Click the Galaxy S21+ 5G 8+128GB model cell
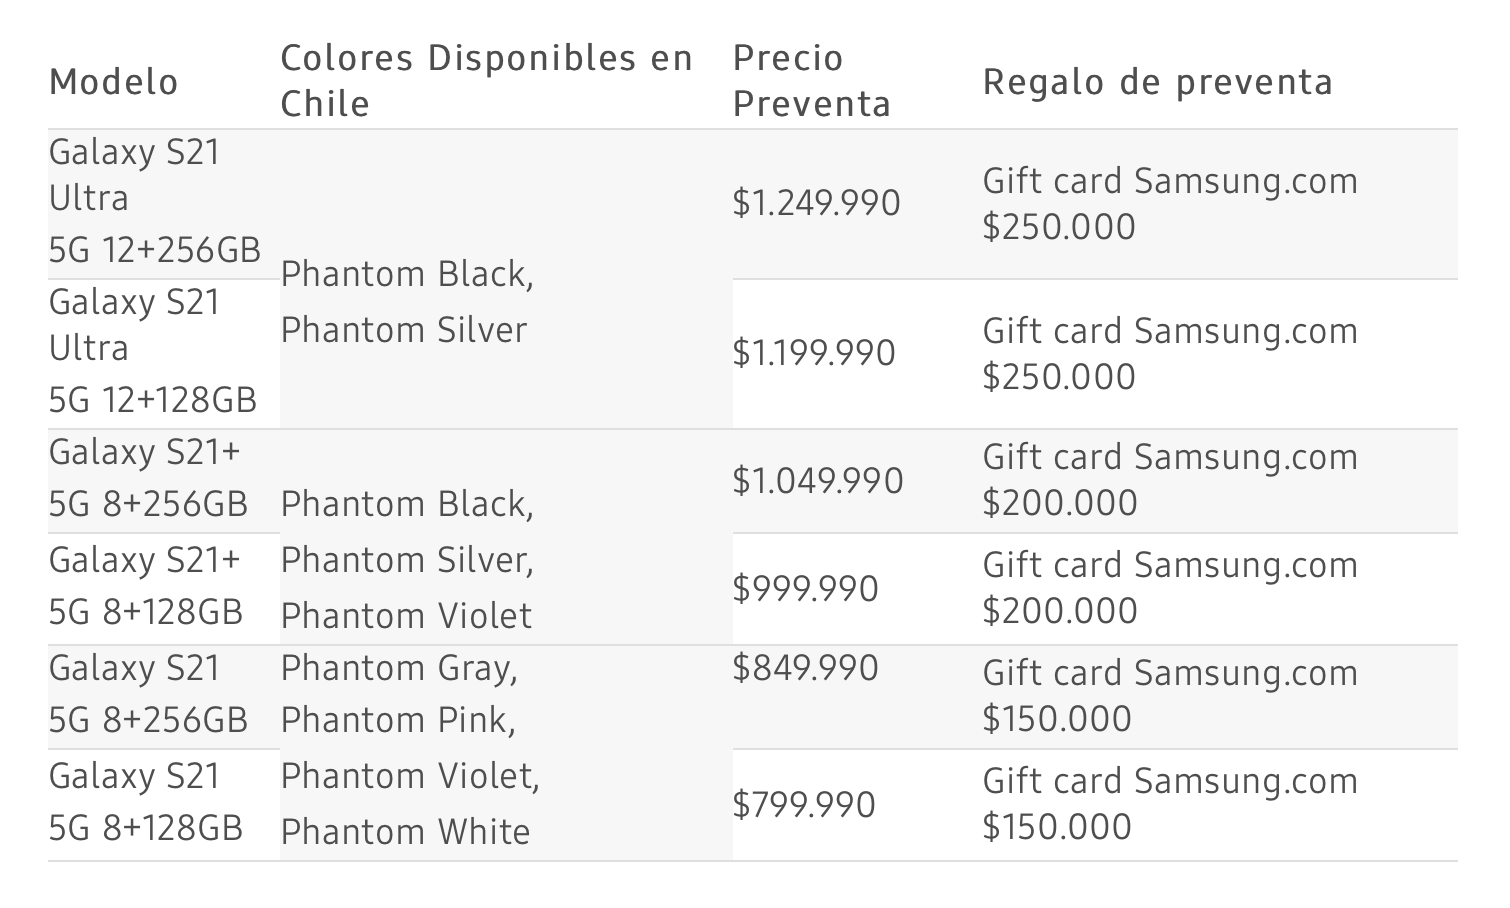Viewport: 1510px width, 908px height. click(145, 586)
